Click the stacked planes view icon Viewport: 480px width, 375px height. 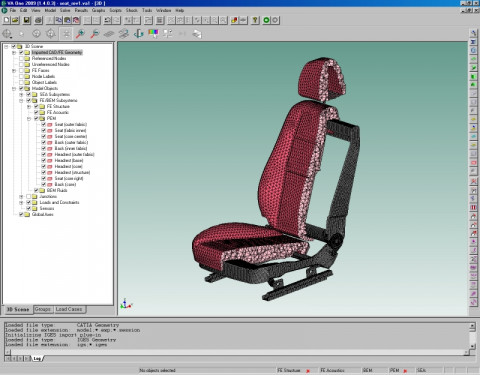pos(124,34)
